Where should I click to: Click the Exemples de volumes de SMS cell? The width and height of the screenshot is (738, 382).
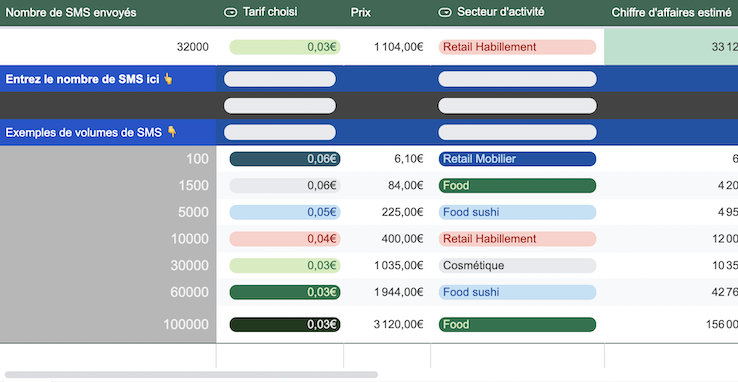pyautogui.click(x=108, y=132)
